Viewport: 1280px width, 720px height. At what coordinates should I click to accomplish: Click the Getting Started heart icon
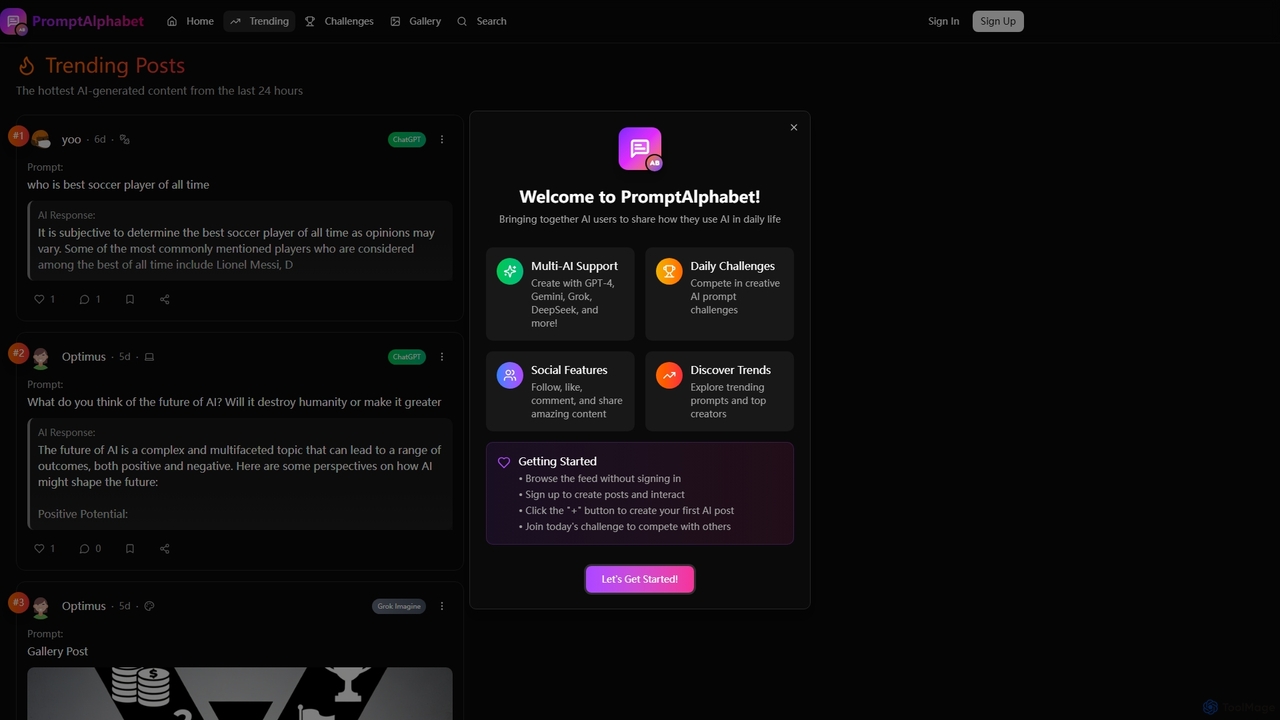(504, 462)
